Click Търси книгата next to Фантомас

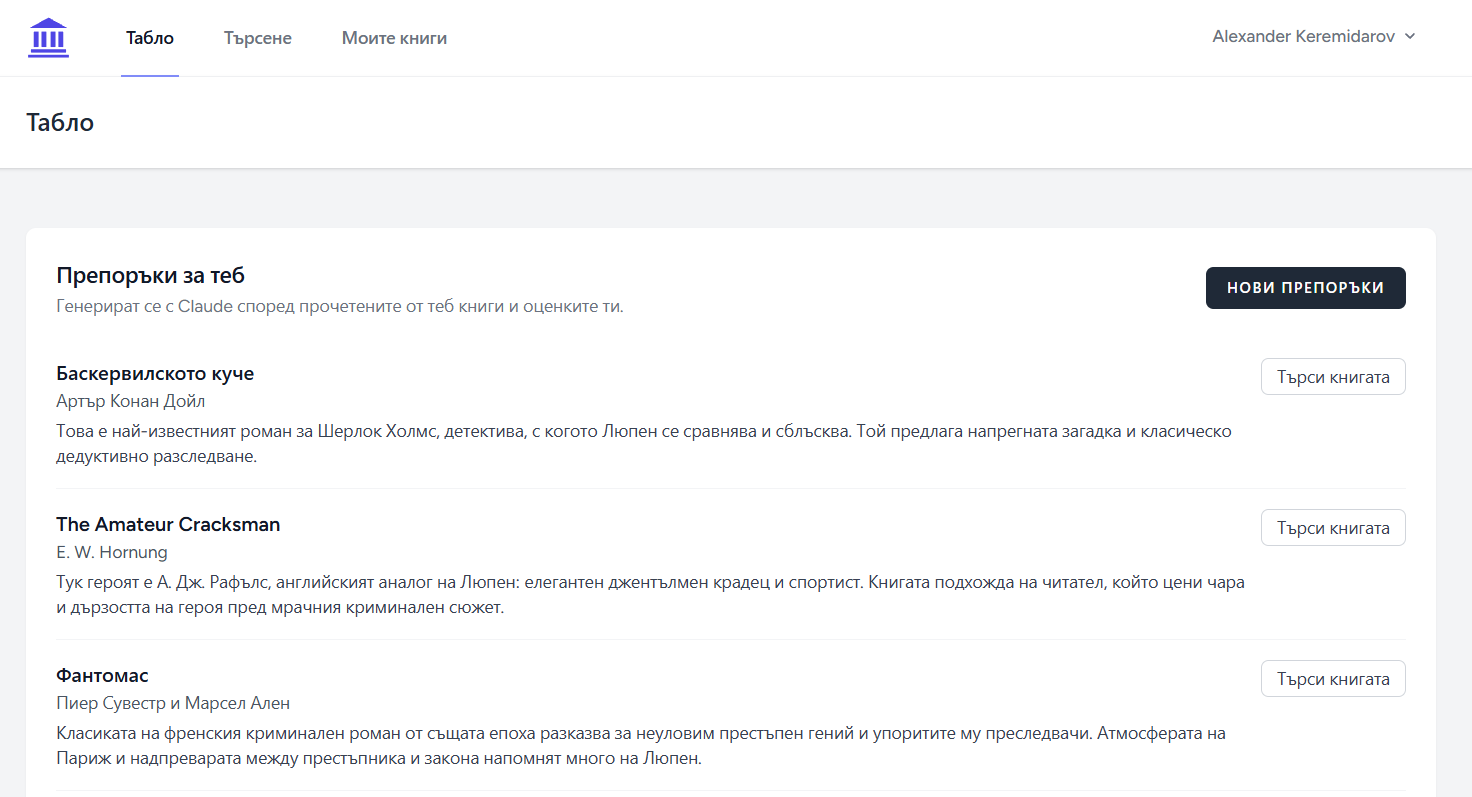pyautogui.click(x=1333, y=679)
